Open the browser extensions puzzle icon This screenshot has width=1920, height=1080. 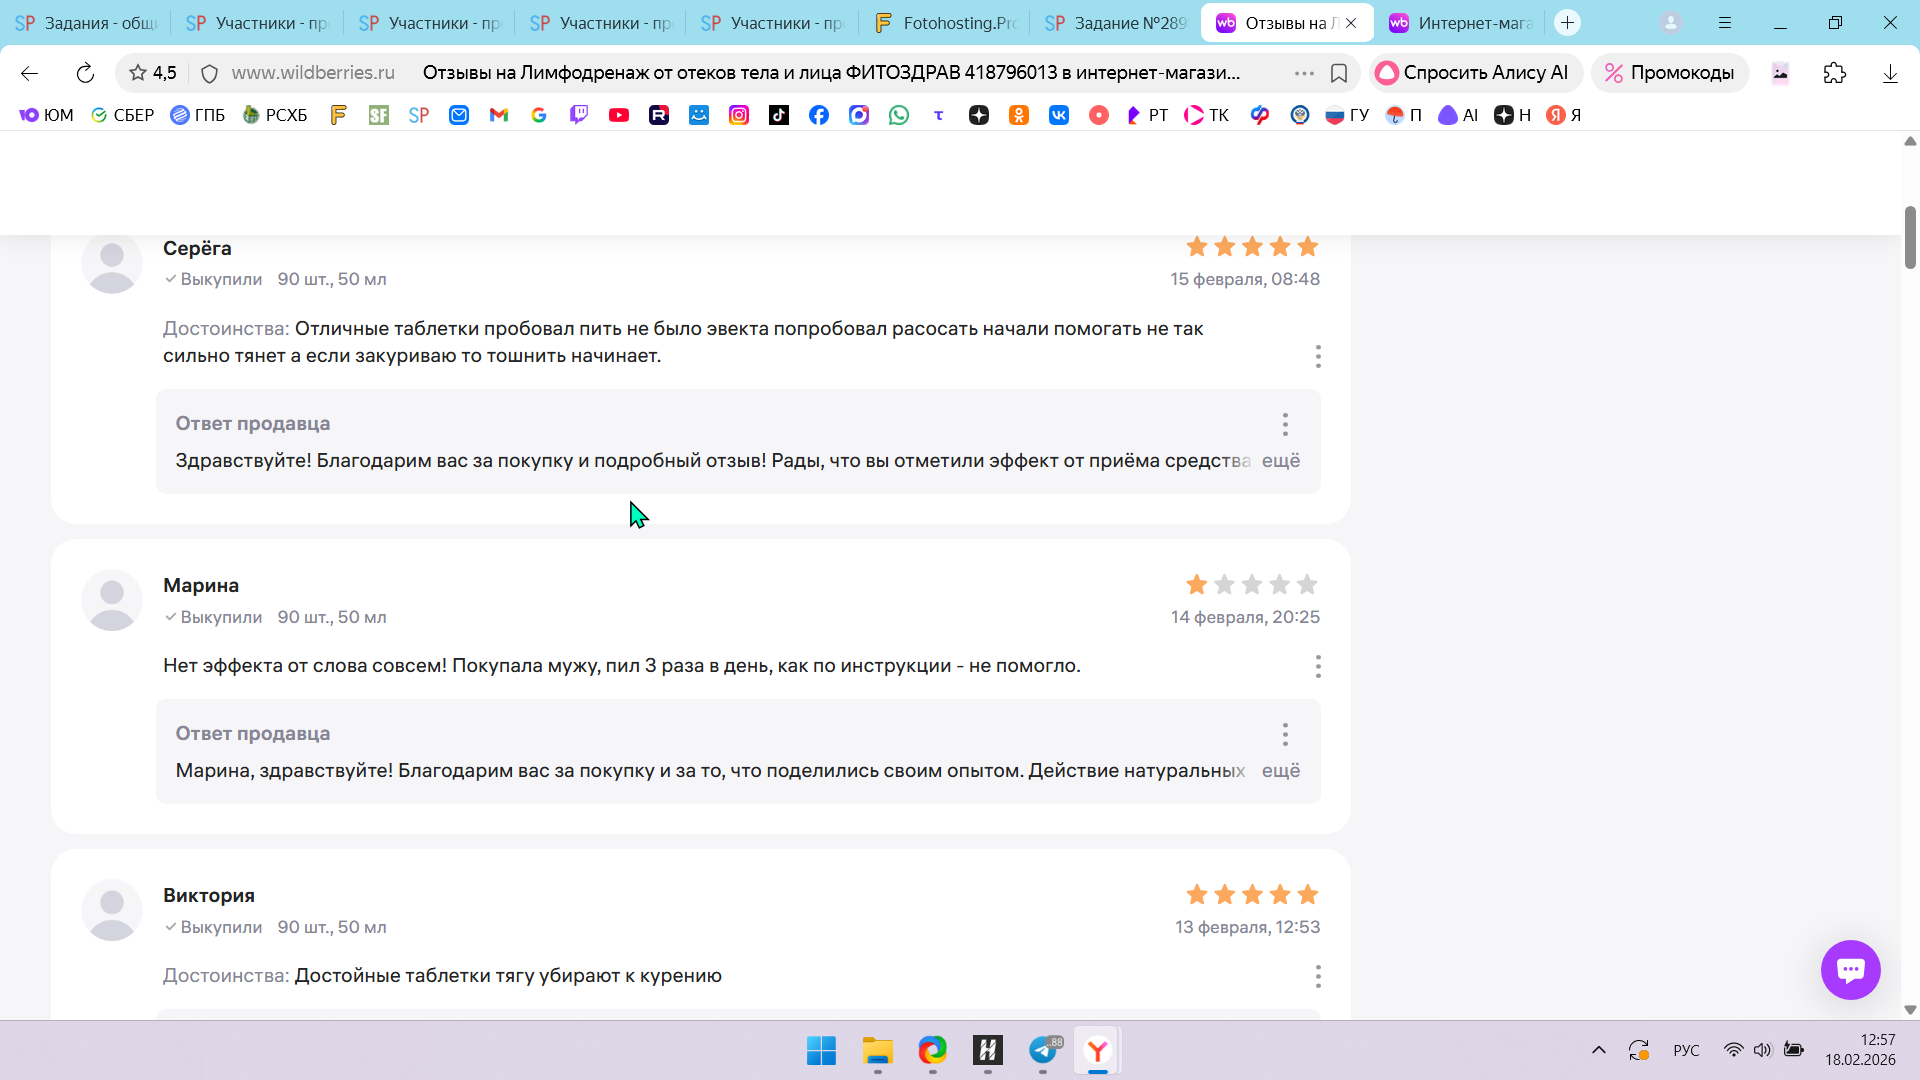tap(1834, 73)
